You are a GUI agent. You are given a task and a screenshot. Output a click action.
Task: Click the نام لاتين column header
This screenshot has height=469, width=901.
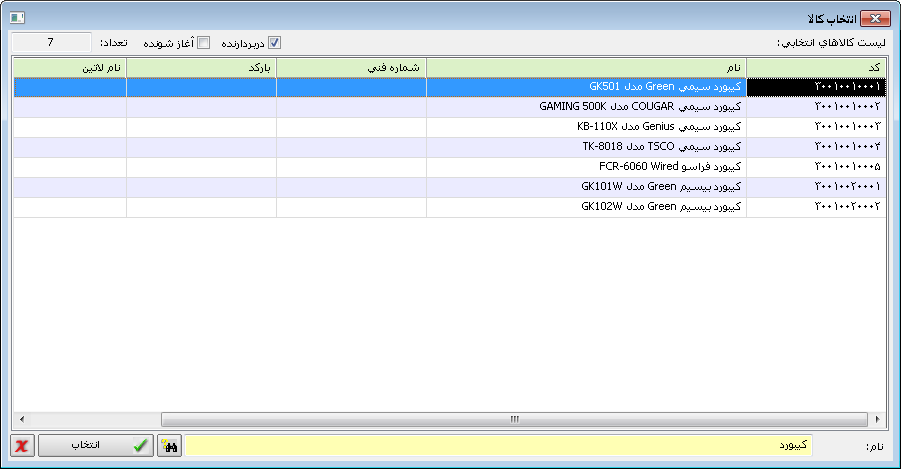[69, 67]
